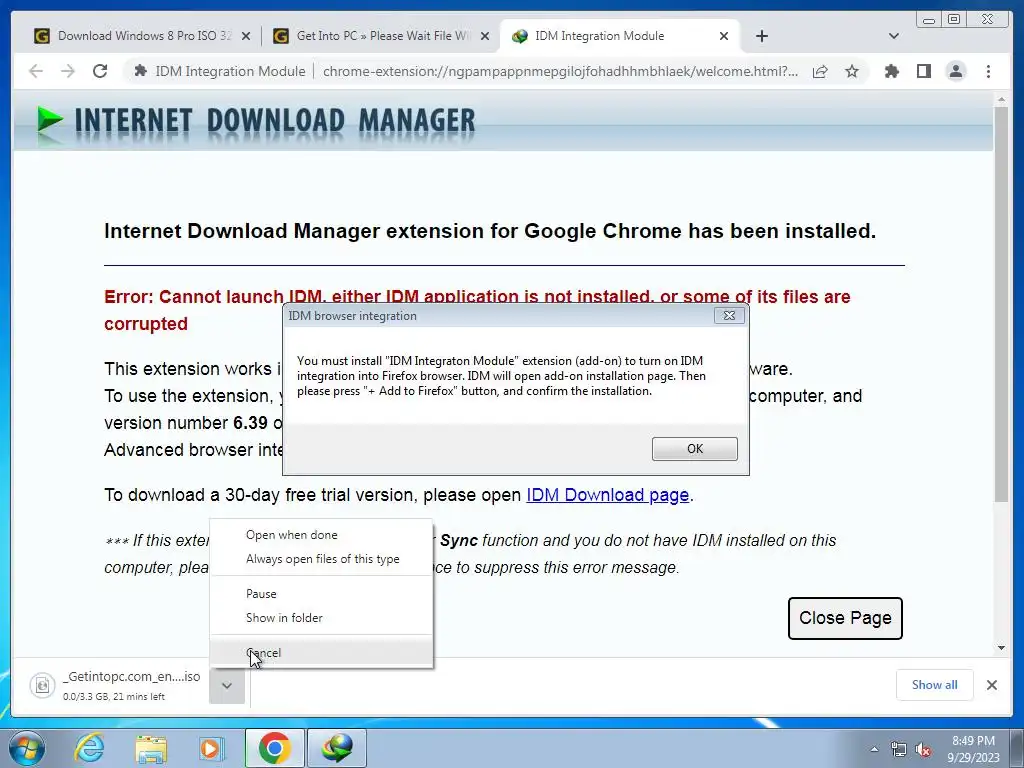
Task: Click the scrollbar up arrow
Action: 1001,100
